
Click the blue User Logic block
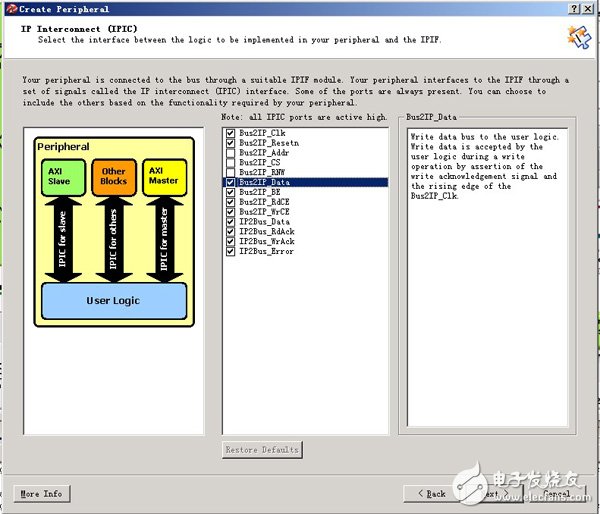click(113, 300)
